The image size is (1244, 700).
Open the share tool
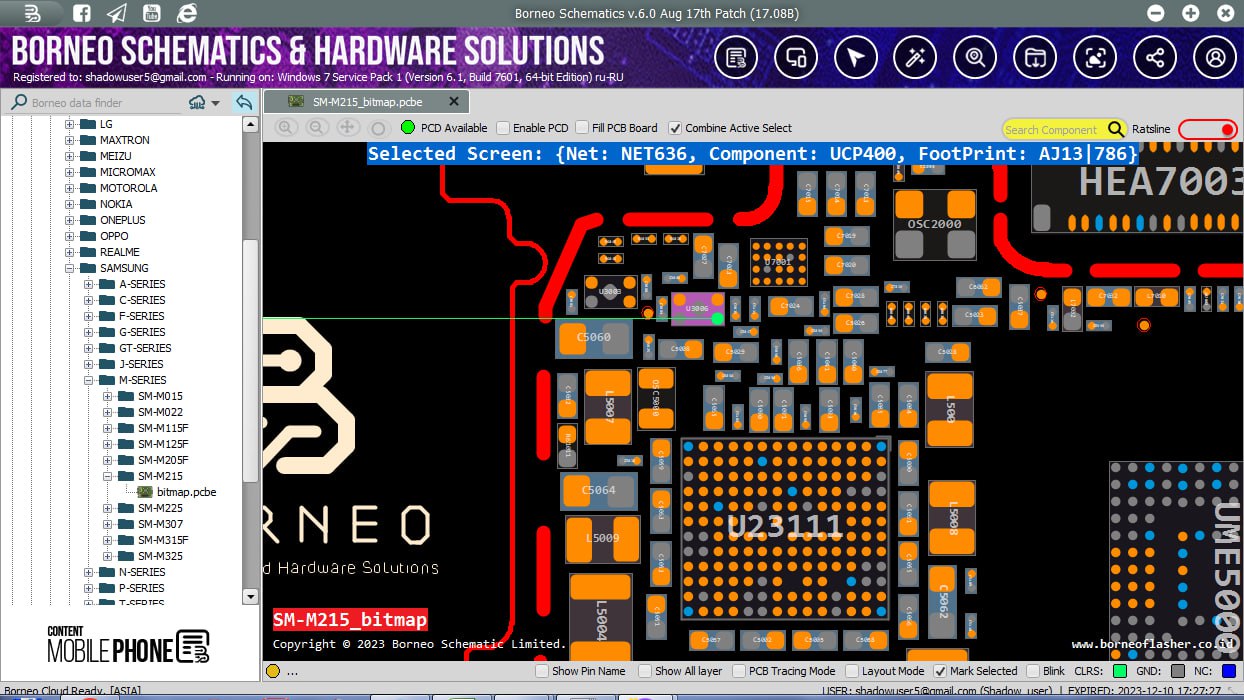1156,58
